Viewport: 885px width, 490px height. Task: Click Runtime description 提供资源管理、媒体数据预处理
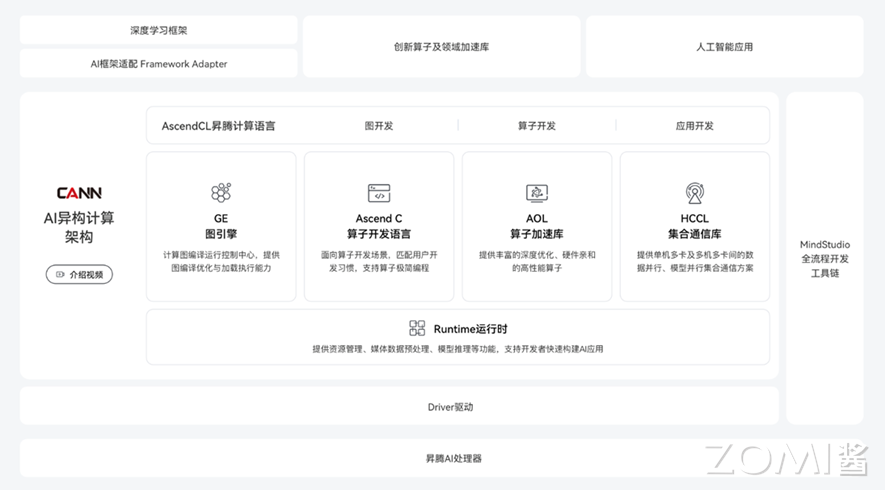pyautogui.click(x=458, y=349)
